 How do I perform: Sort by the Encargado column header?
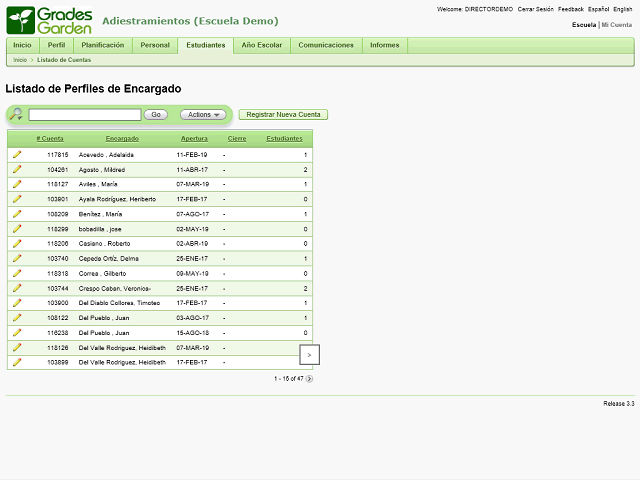click(122, 138)
